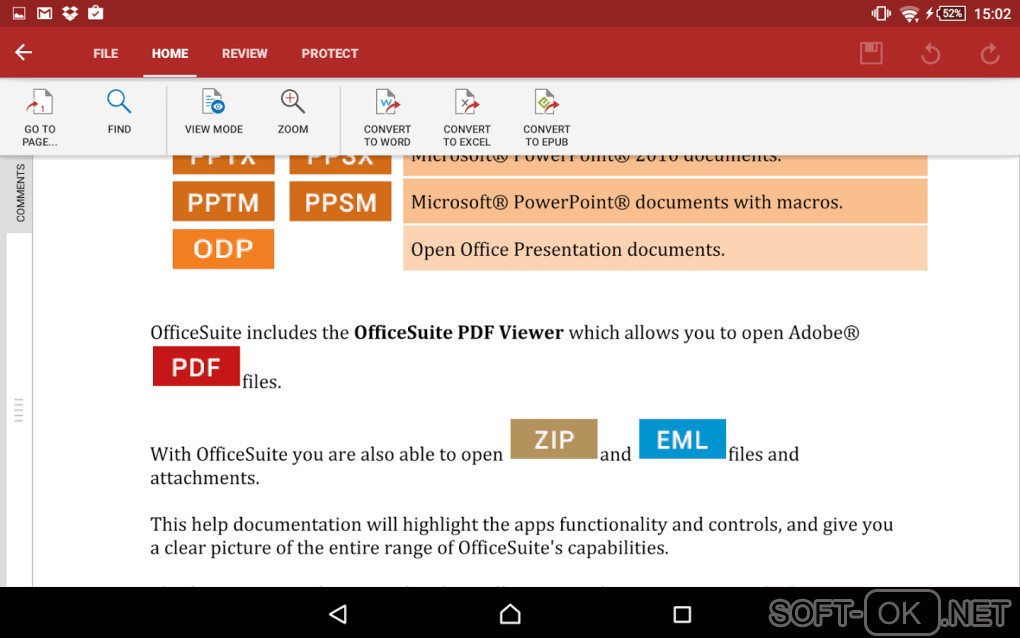Tap the back arrow in the red header
This screenshot has height=638, width=1020.
[23, 53]
